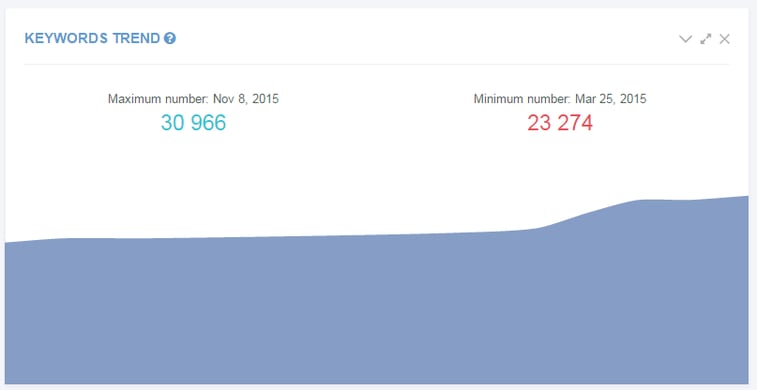The height and width of the screenshot is (390, 757).
Task: Click the date Mar 25, 2015
Action: [x=611, y=99]
